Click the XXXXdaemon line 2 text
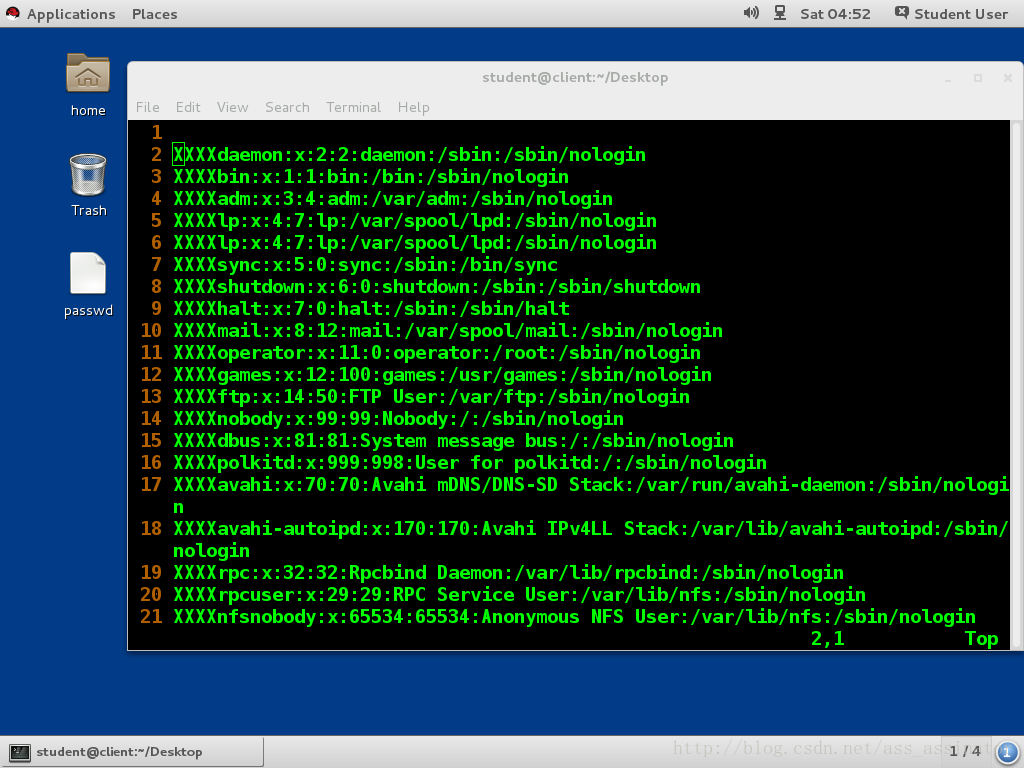The height and width of the screenshot is (768, 1024). [x=409, y=155]
